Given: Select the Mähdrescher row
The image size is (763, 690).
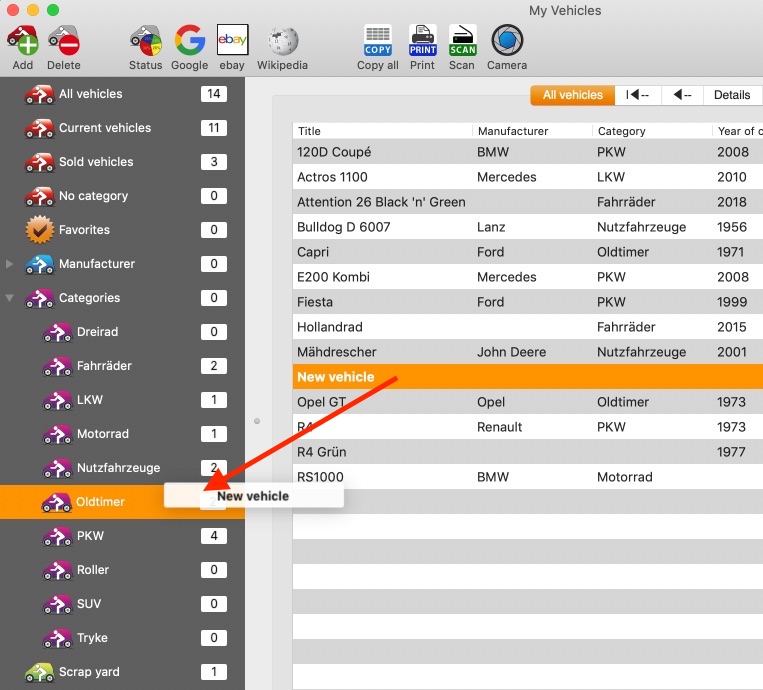Looking at the screenshot, I should (x=528, y=352).
